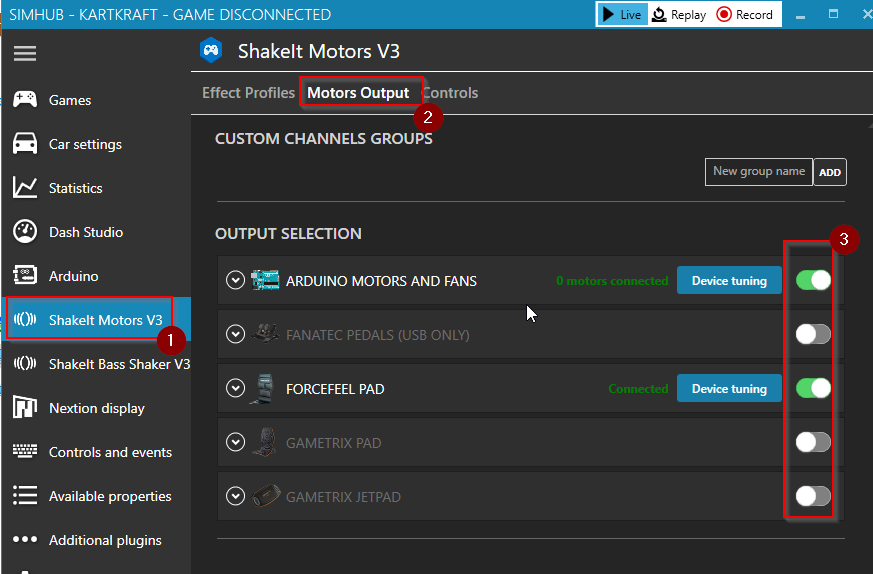
Task: Open Nextion display in the sidebar
Action: (96, 408)
